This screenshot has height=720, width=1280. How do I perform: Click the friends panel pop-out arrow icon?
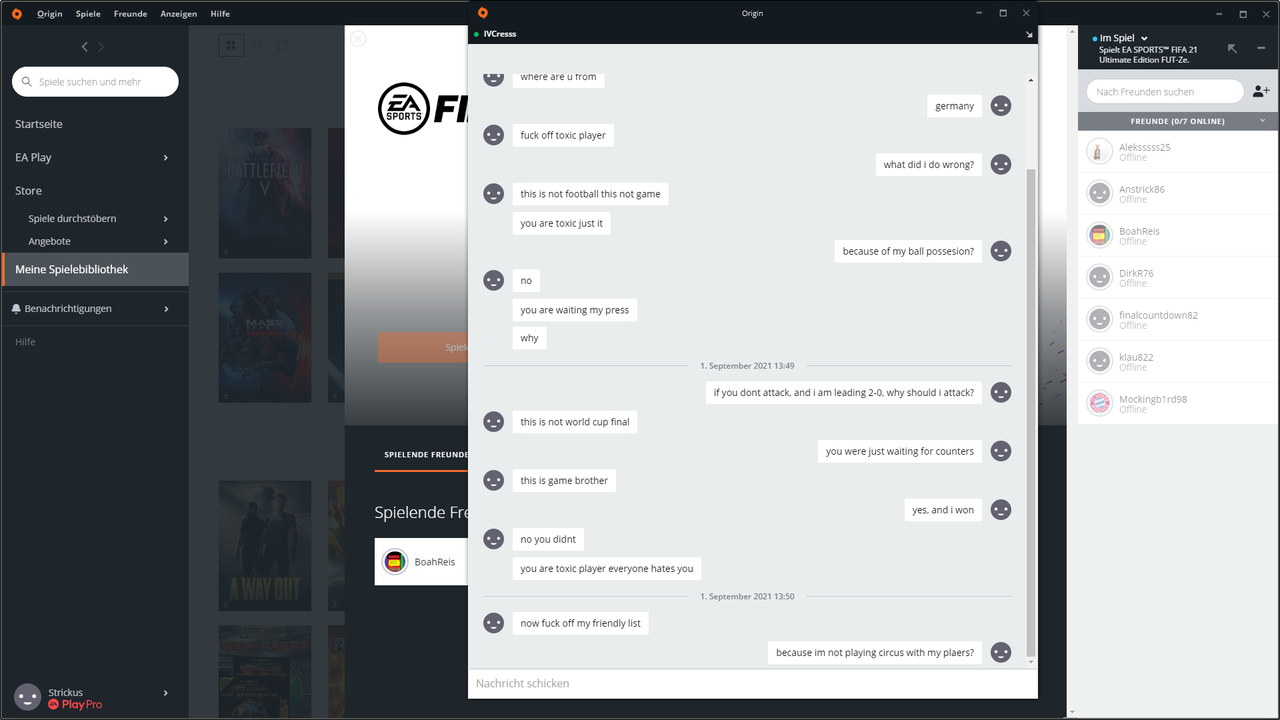1232,48
